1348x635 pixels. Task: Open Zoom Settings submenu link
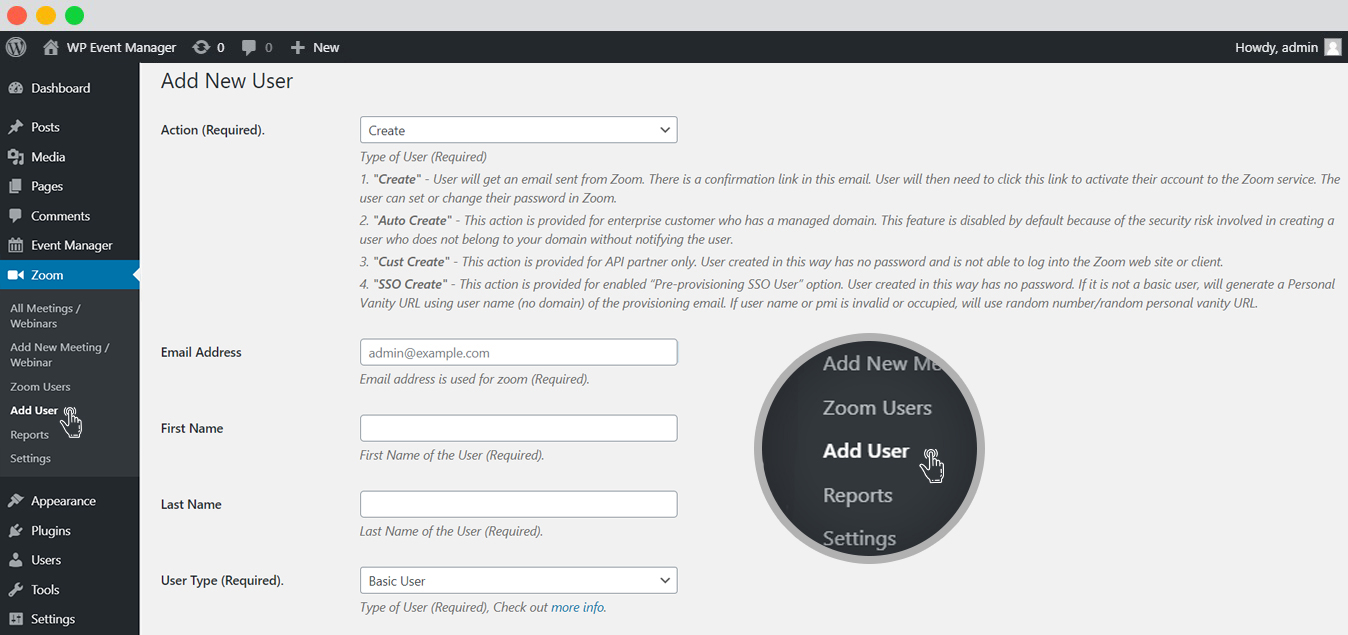(x=30, y=459)
